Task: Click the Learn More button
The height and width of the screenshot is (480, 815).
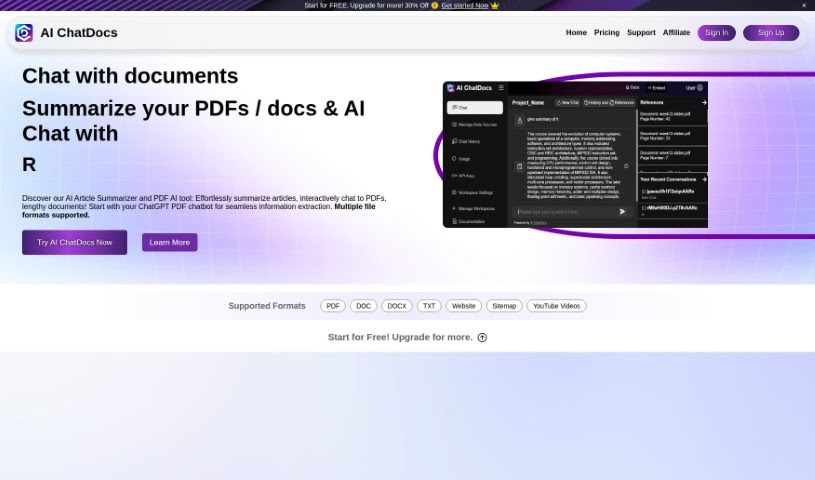Action: tap(169, 242)
